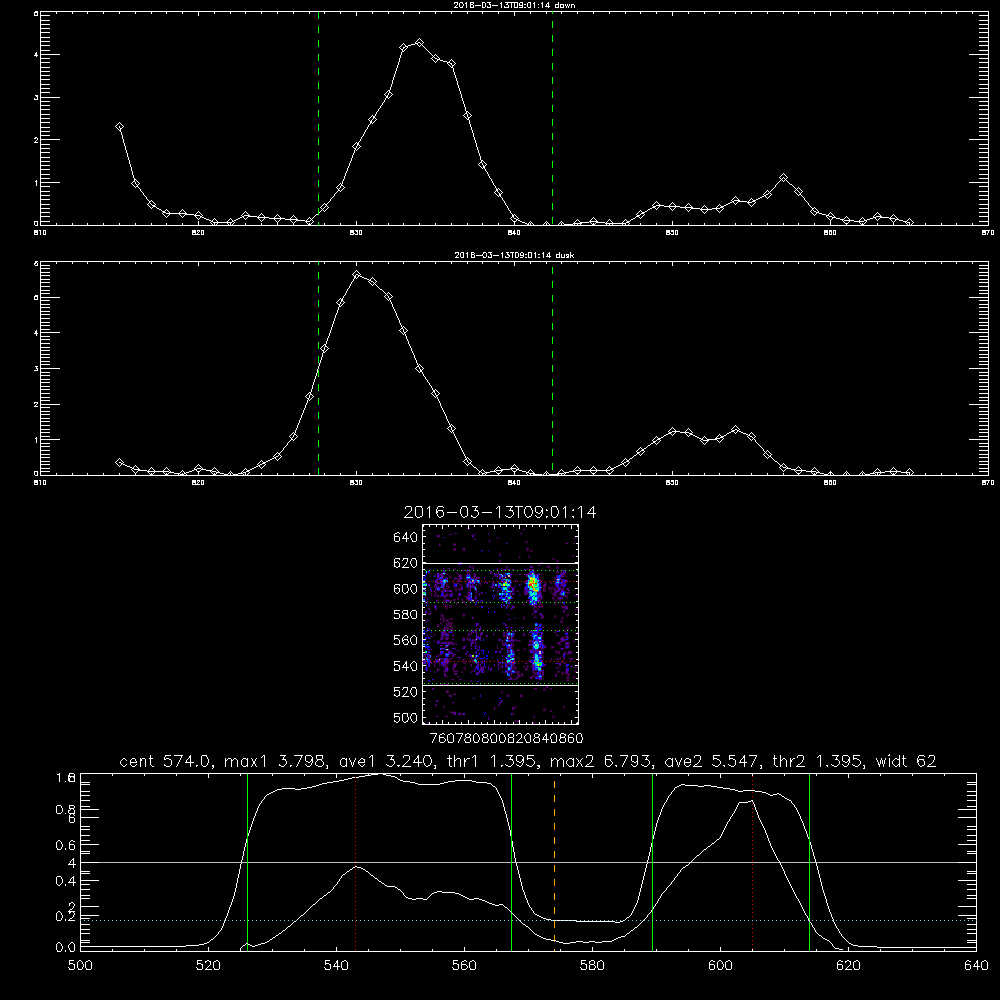This screenshot has height=1000, width=1000.
Task: Click the peak diamond marker in dusk plot
Action: click(357, 275)
